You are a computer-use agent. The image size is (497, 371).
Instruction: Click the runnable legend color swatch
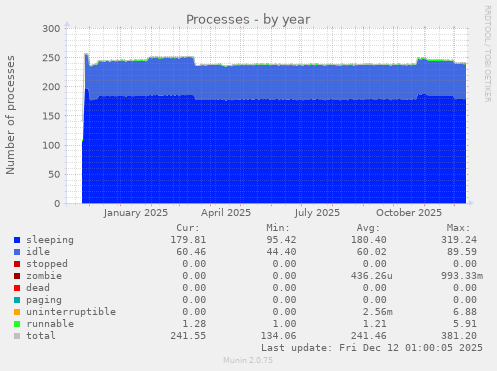click(17, 324)
